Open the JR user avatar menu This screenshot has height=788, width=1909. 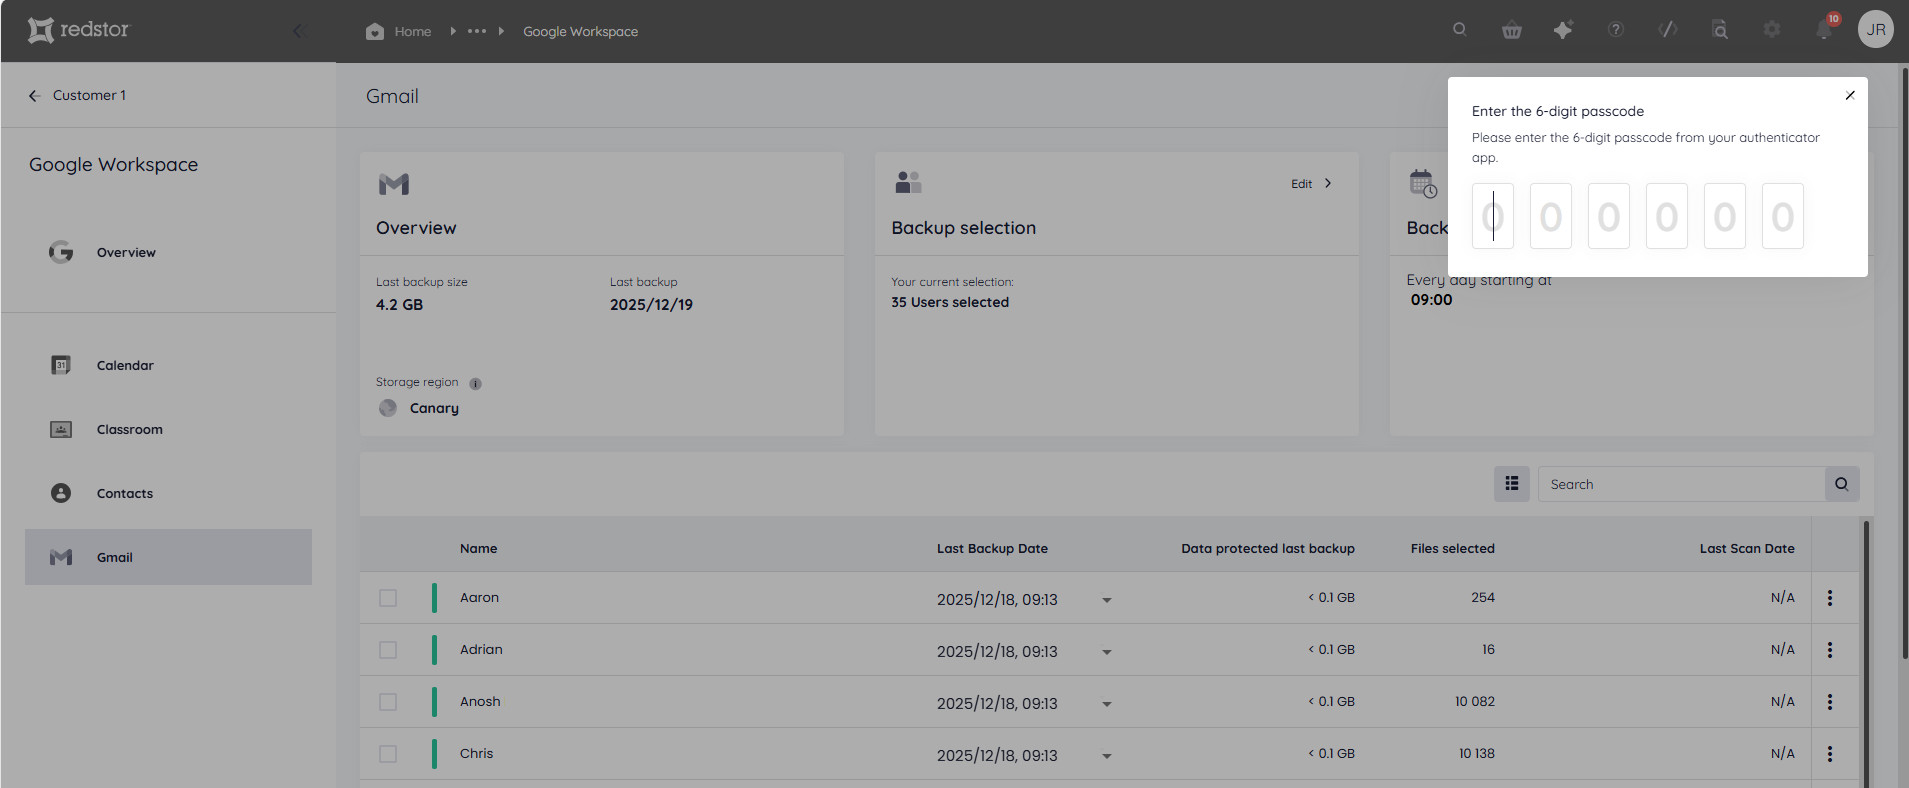coord(1876,29)
